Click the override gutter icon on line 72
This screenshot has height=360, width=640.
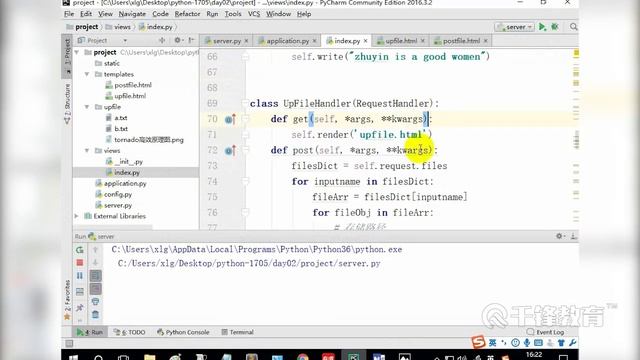point(230,151)
